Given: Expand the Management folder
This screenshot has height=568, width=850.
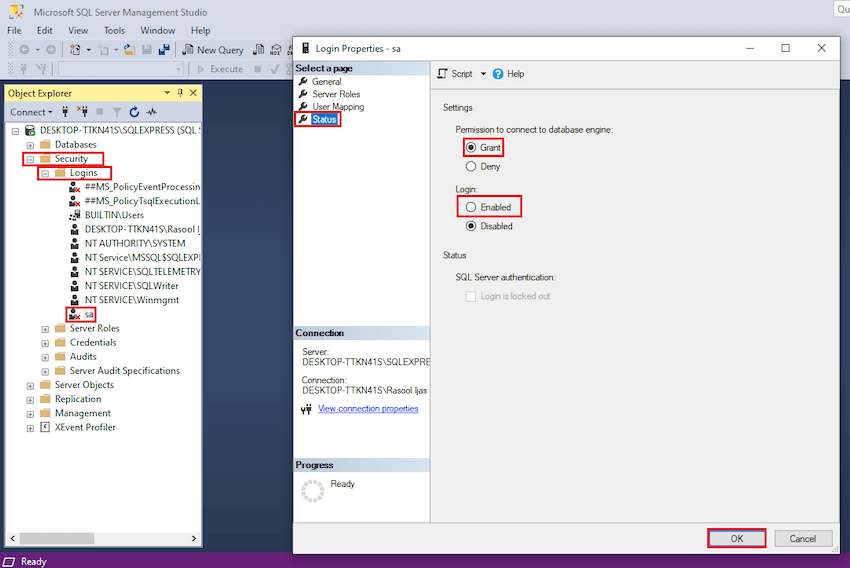Looking at the screenshot, I should pyautogui.click(x=30, y=414).
